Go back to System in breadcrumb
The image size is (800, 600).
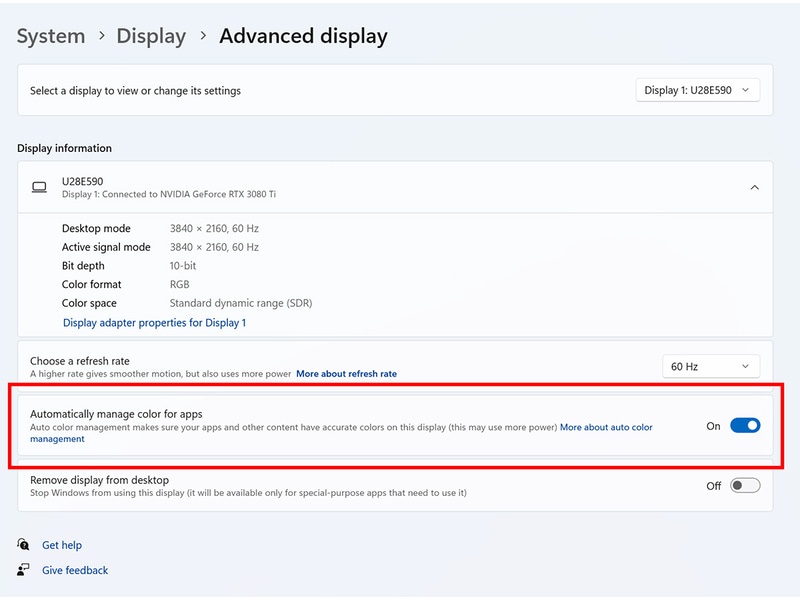pos(51,36)
